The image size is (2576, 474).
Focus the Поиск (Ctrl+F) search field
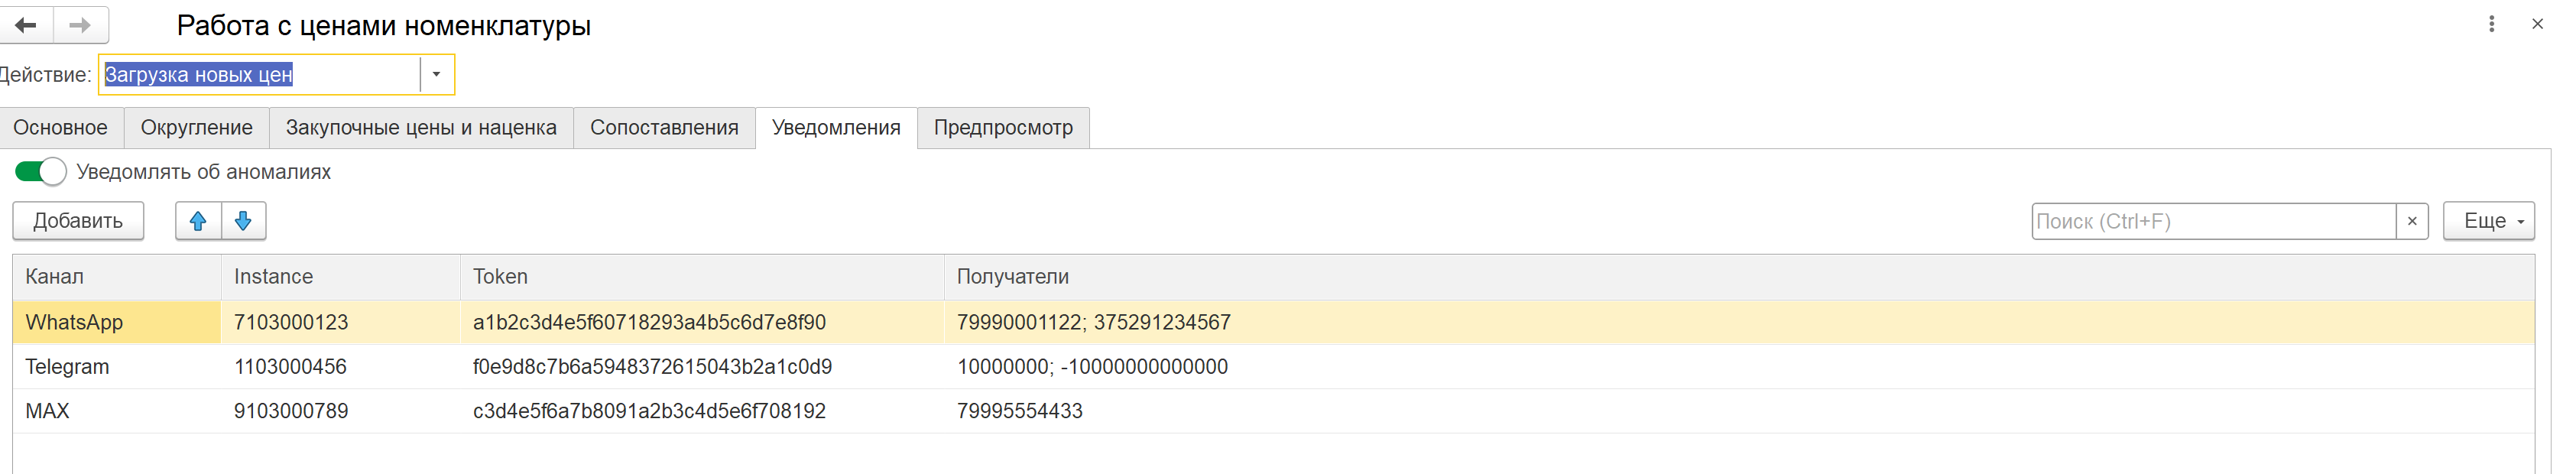pos(2213,221)
